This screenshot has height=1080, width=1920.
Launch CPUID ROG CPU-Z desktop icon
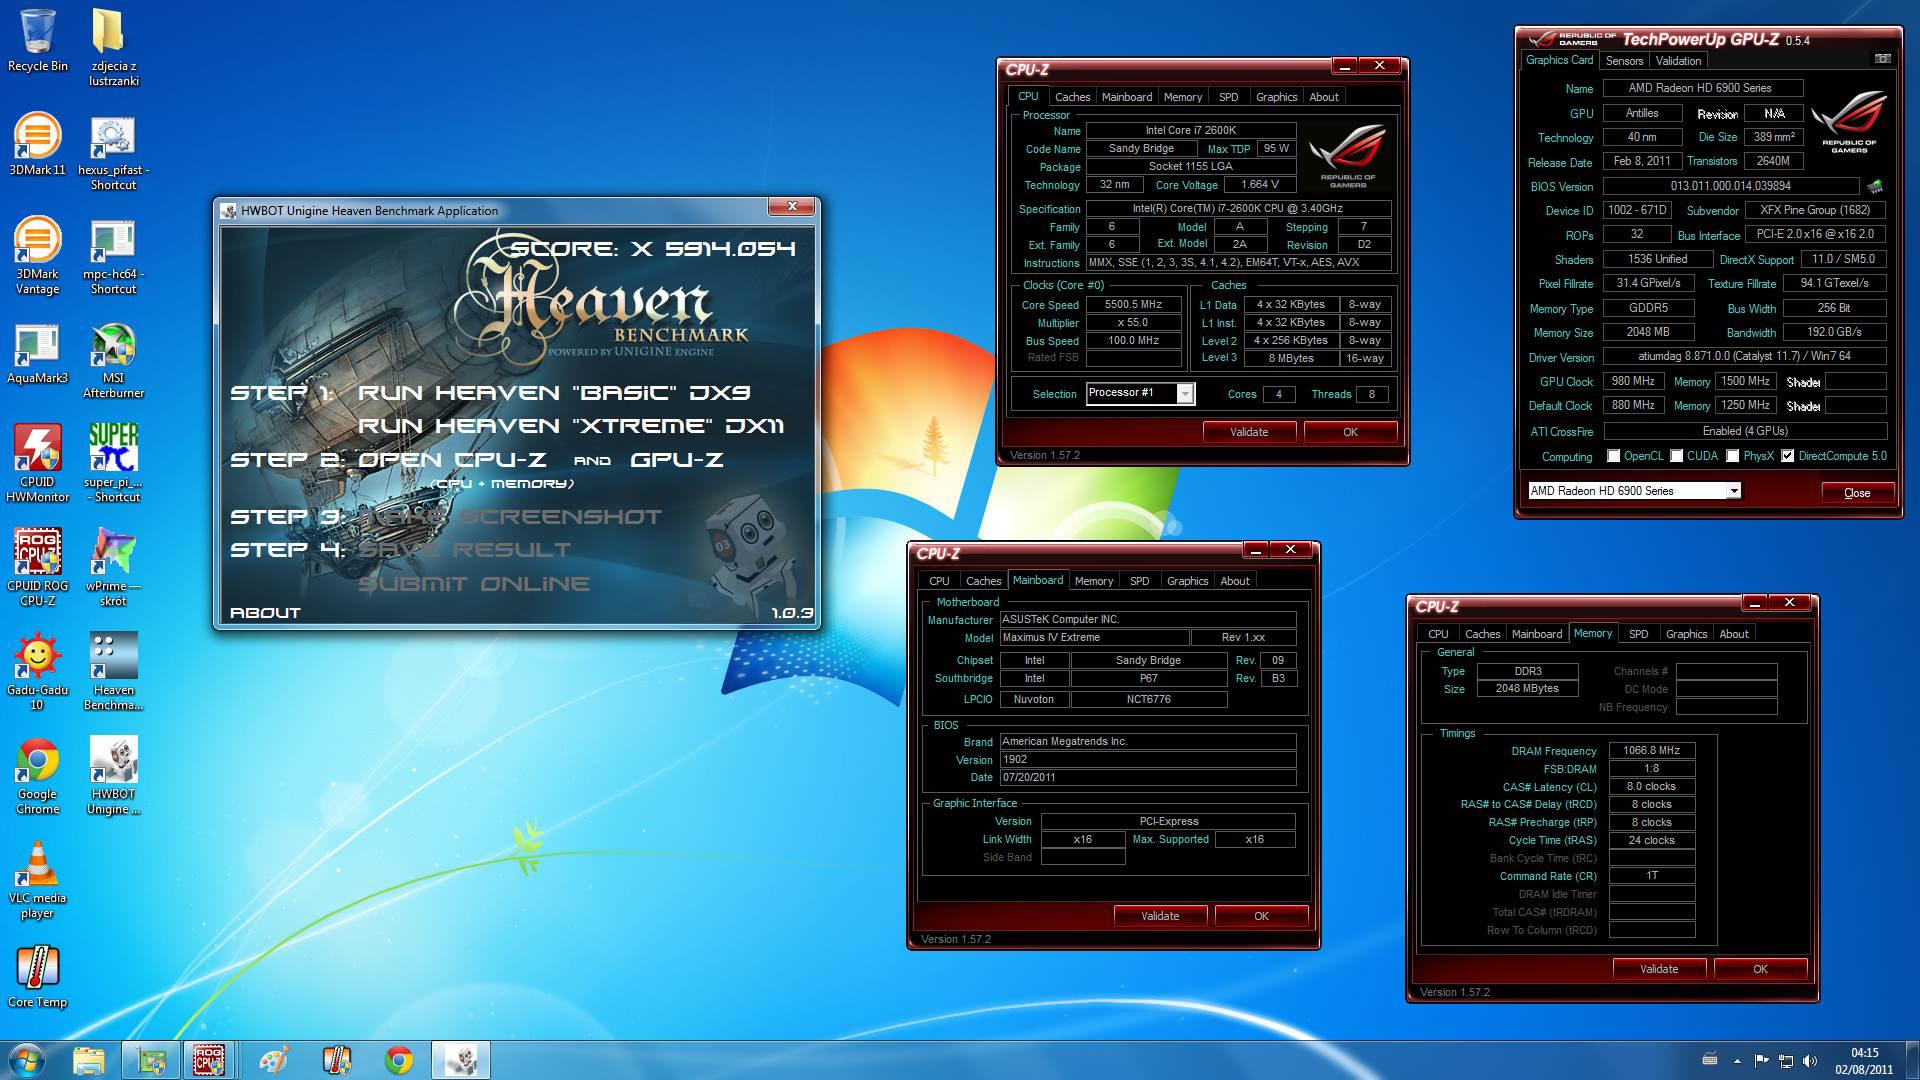tap(38, 567)
